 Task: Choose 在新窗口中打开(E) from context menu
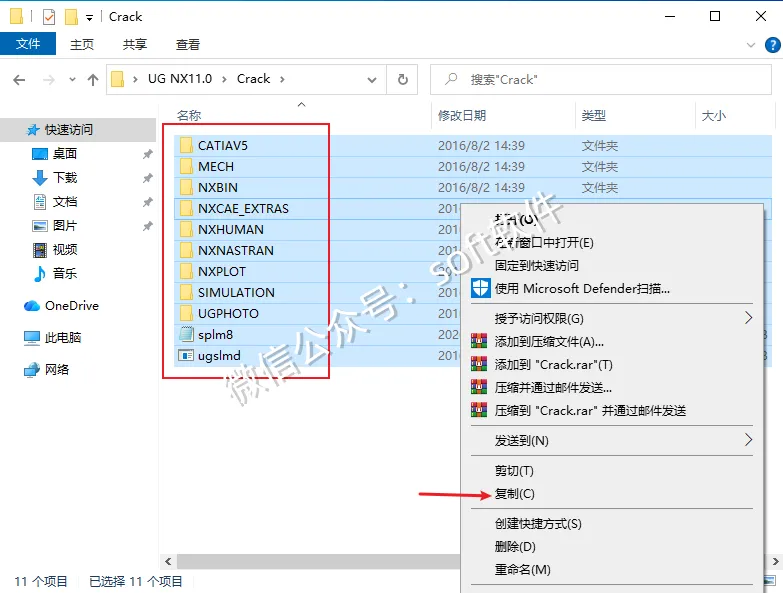[612, 243]
